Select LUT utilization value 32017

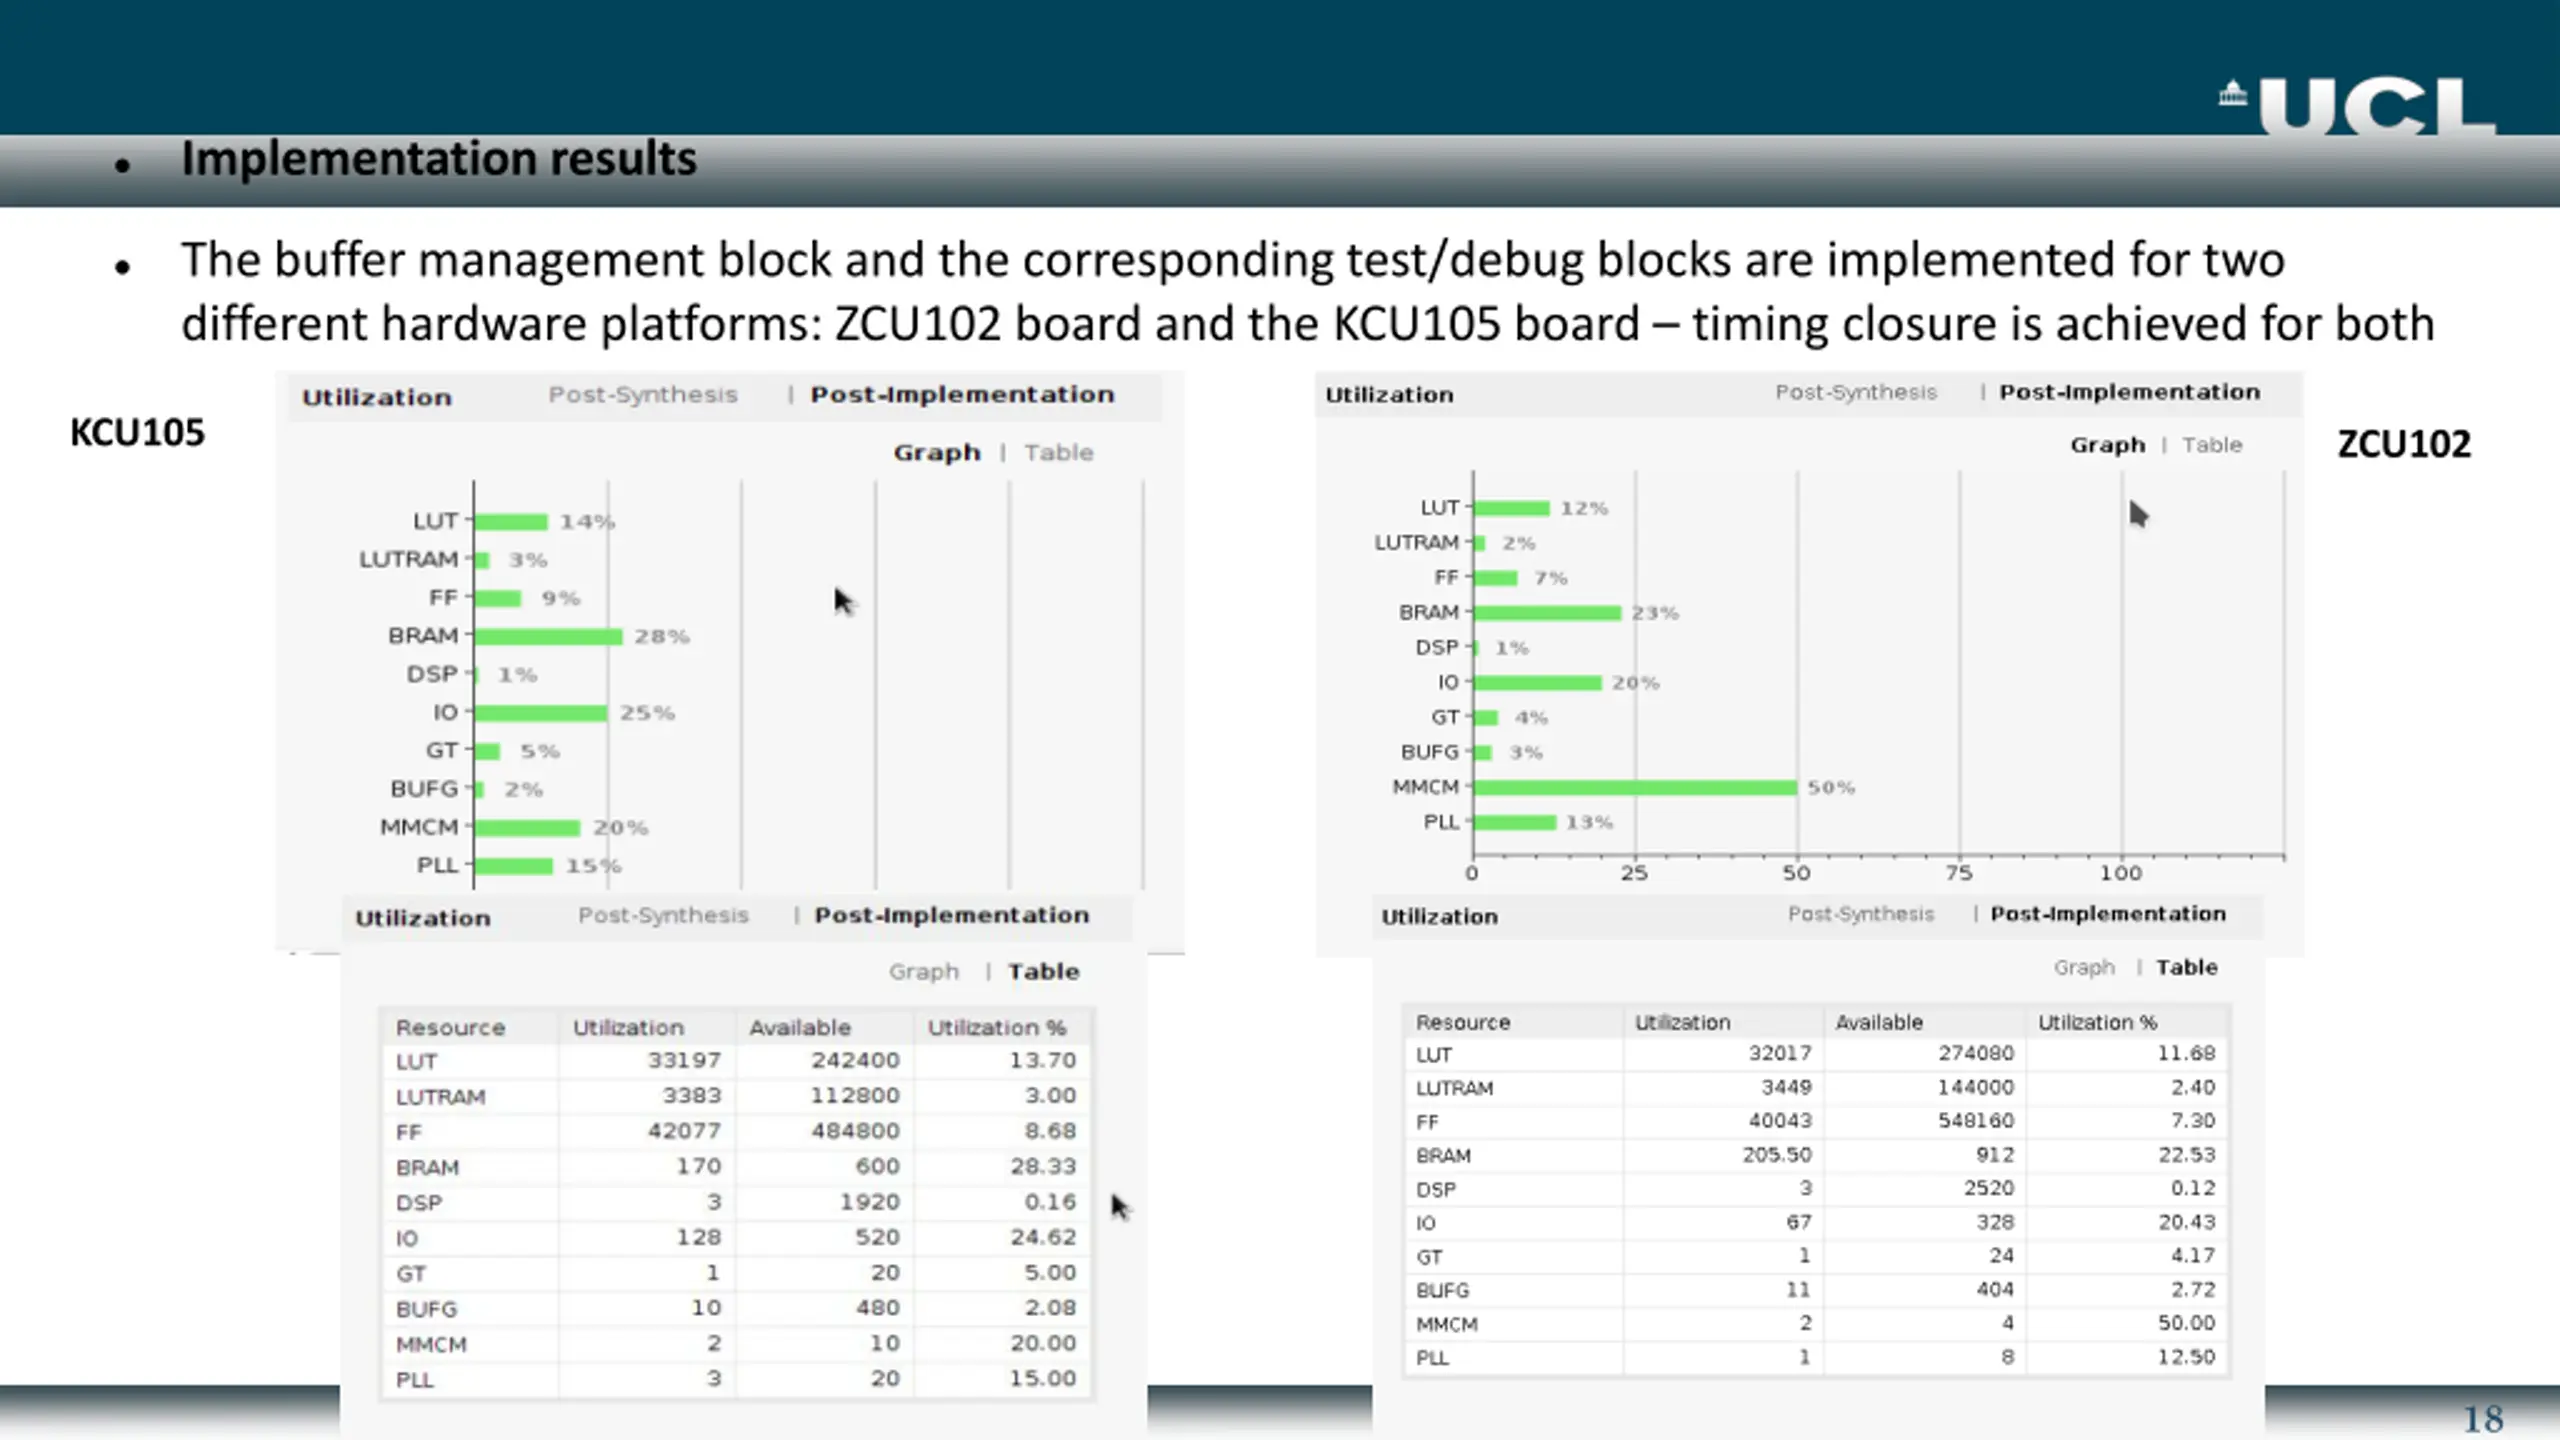(x=1780, y=1054)
